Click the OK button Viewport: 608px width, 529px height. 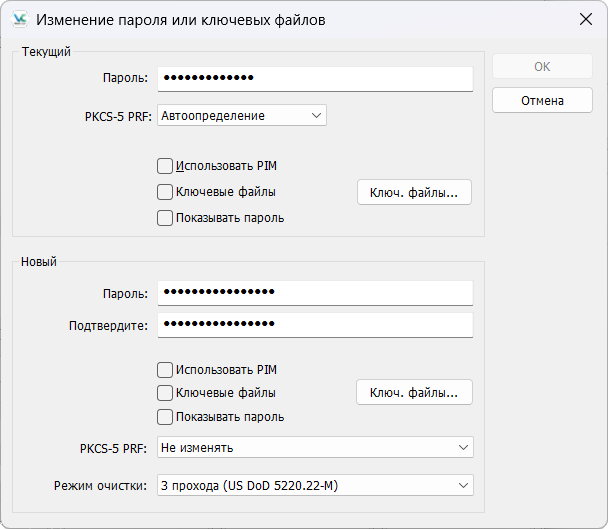pos(542,67)
